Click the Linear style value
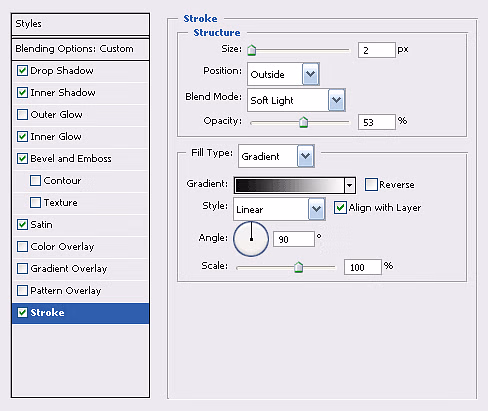The image size is (488, 411). click(249, 210)
